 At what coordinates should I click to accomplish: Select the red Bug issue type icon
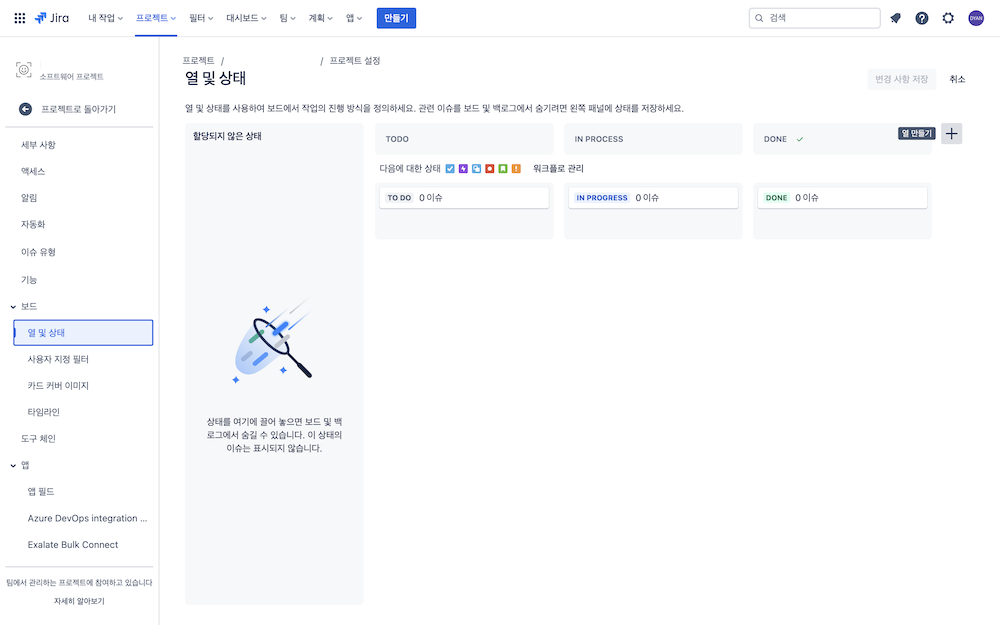tap(490, 168)
